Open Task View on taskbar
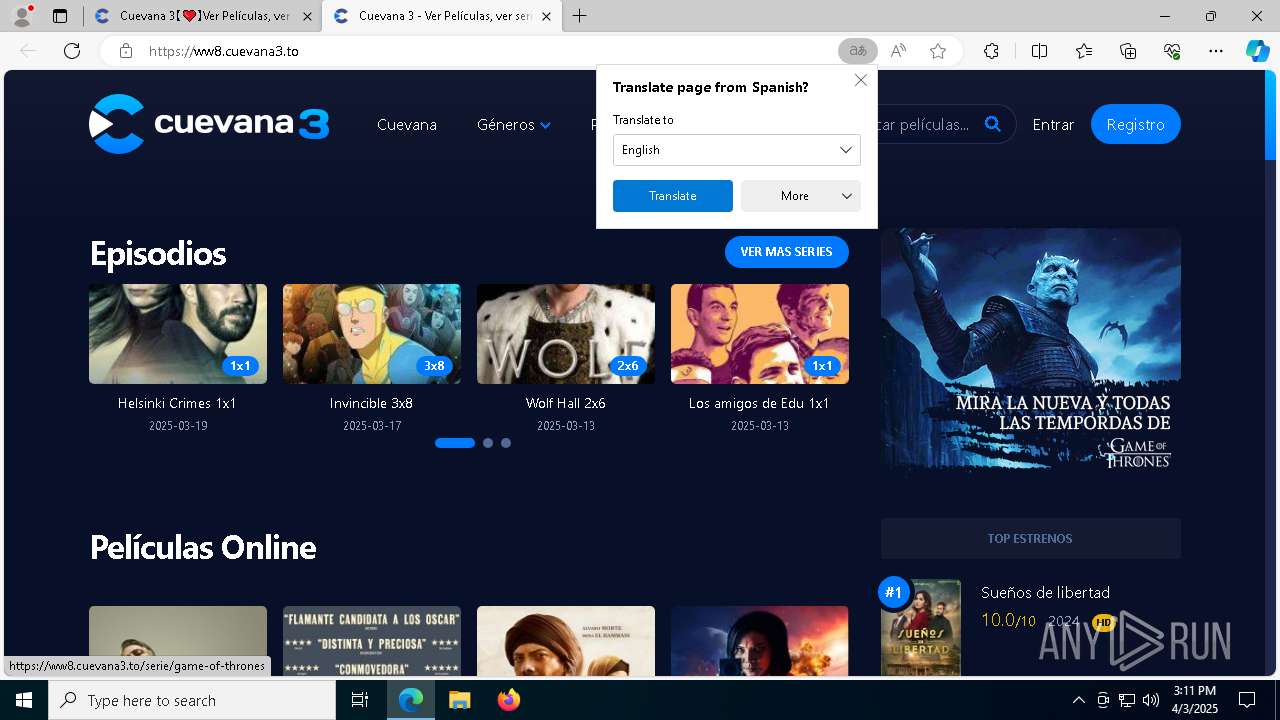Screen dimensions: 1280x720 pos(360,700)
